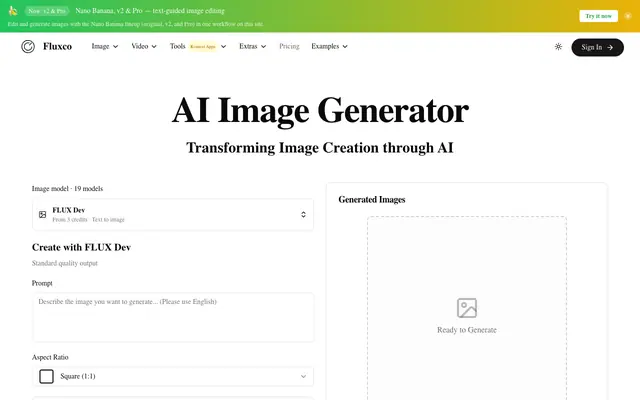
Task: Click the 'Image model · 19 models' label
Action: [x=67, y=189]
